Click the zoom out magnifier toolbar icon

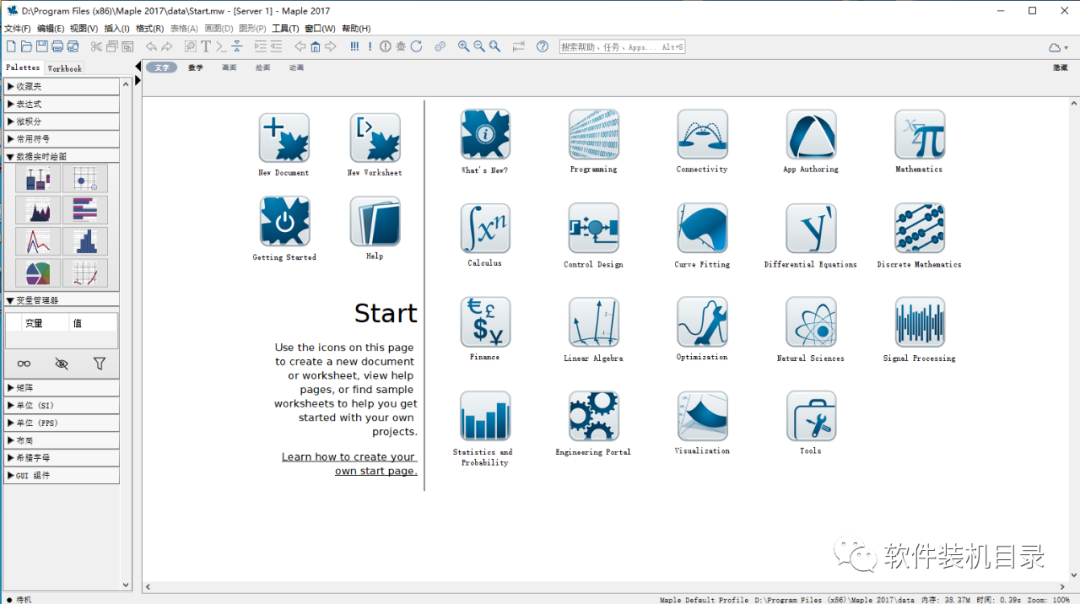(479, 47)
